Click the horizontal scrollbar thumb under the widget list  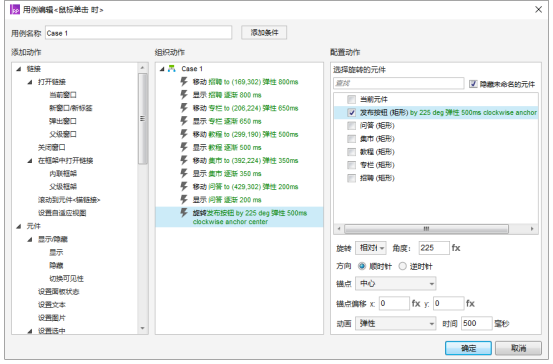tap(426, 229)
